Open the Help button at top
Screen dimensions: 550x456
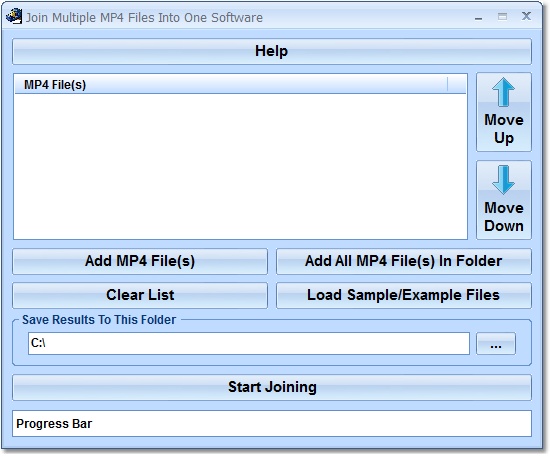point(272,51)
